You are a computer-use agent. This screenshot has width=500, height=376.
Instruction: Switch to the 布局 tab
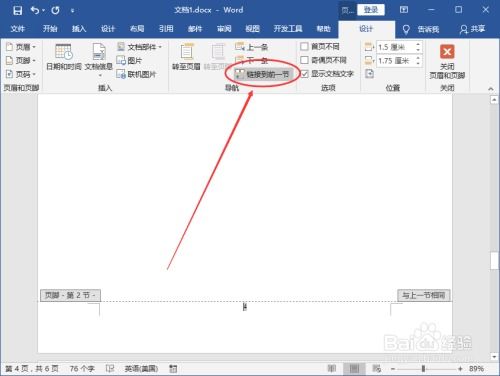[137, 29]
